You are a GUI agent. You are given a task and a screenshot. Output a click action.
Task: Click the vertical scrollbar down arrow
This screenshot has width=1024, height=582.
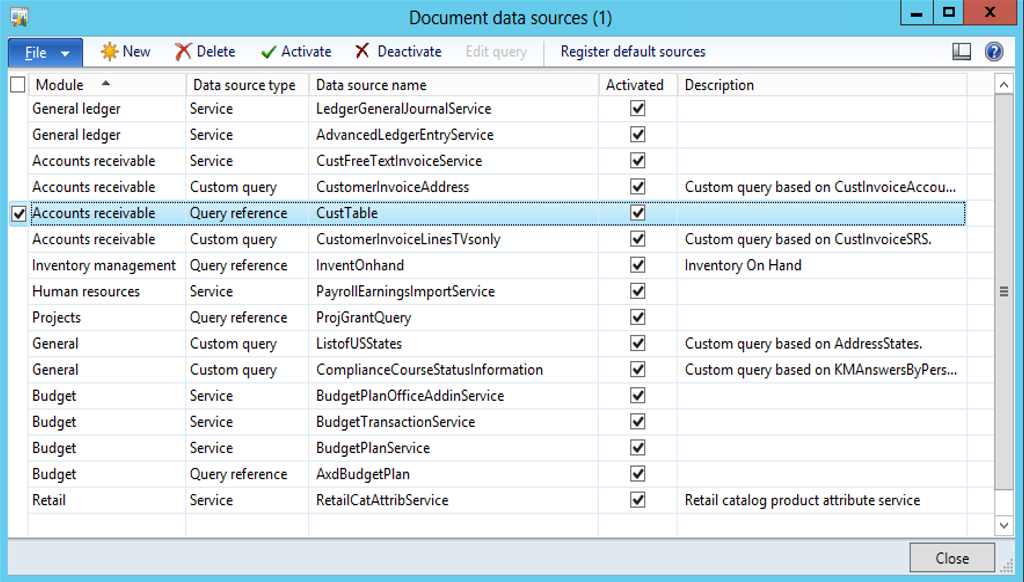1004,524
